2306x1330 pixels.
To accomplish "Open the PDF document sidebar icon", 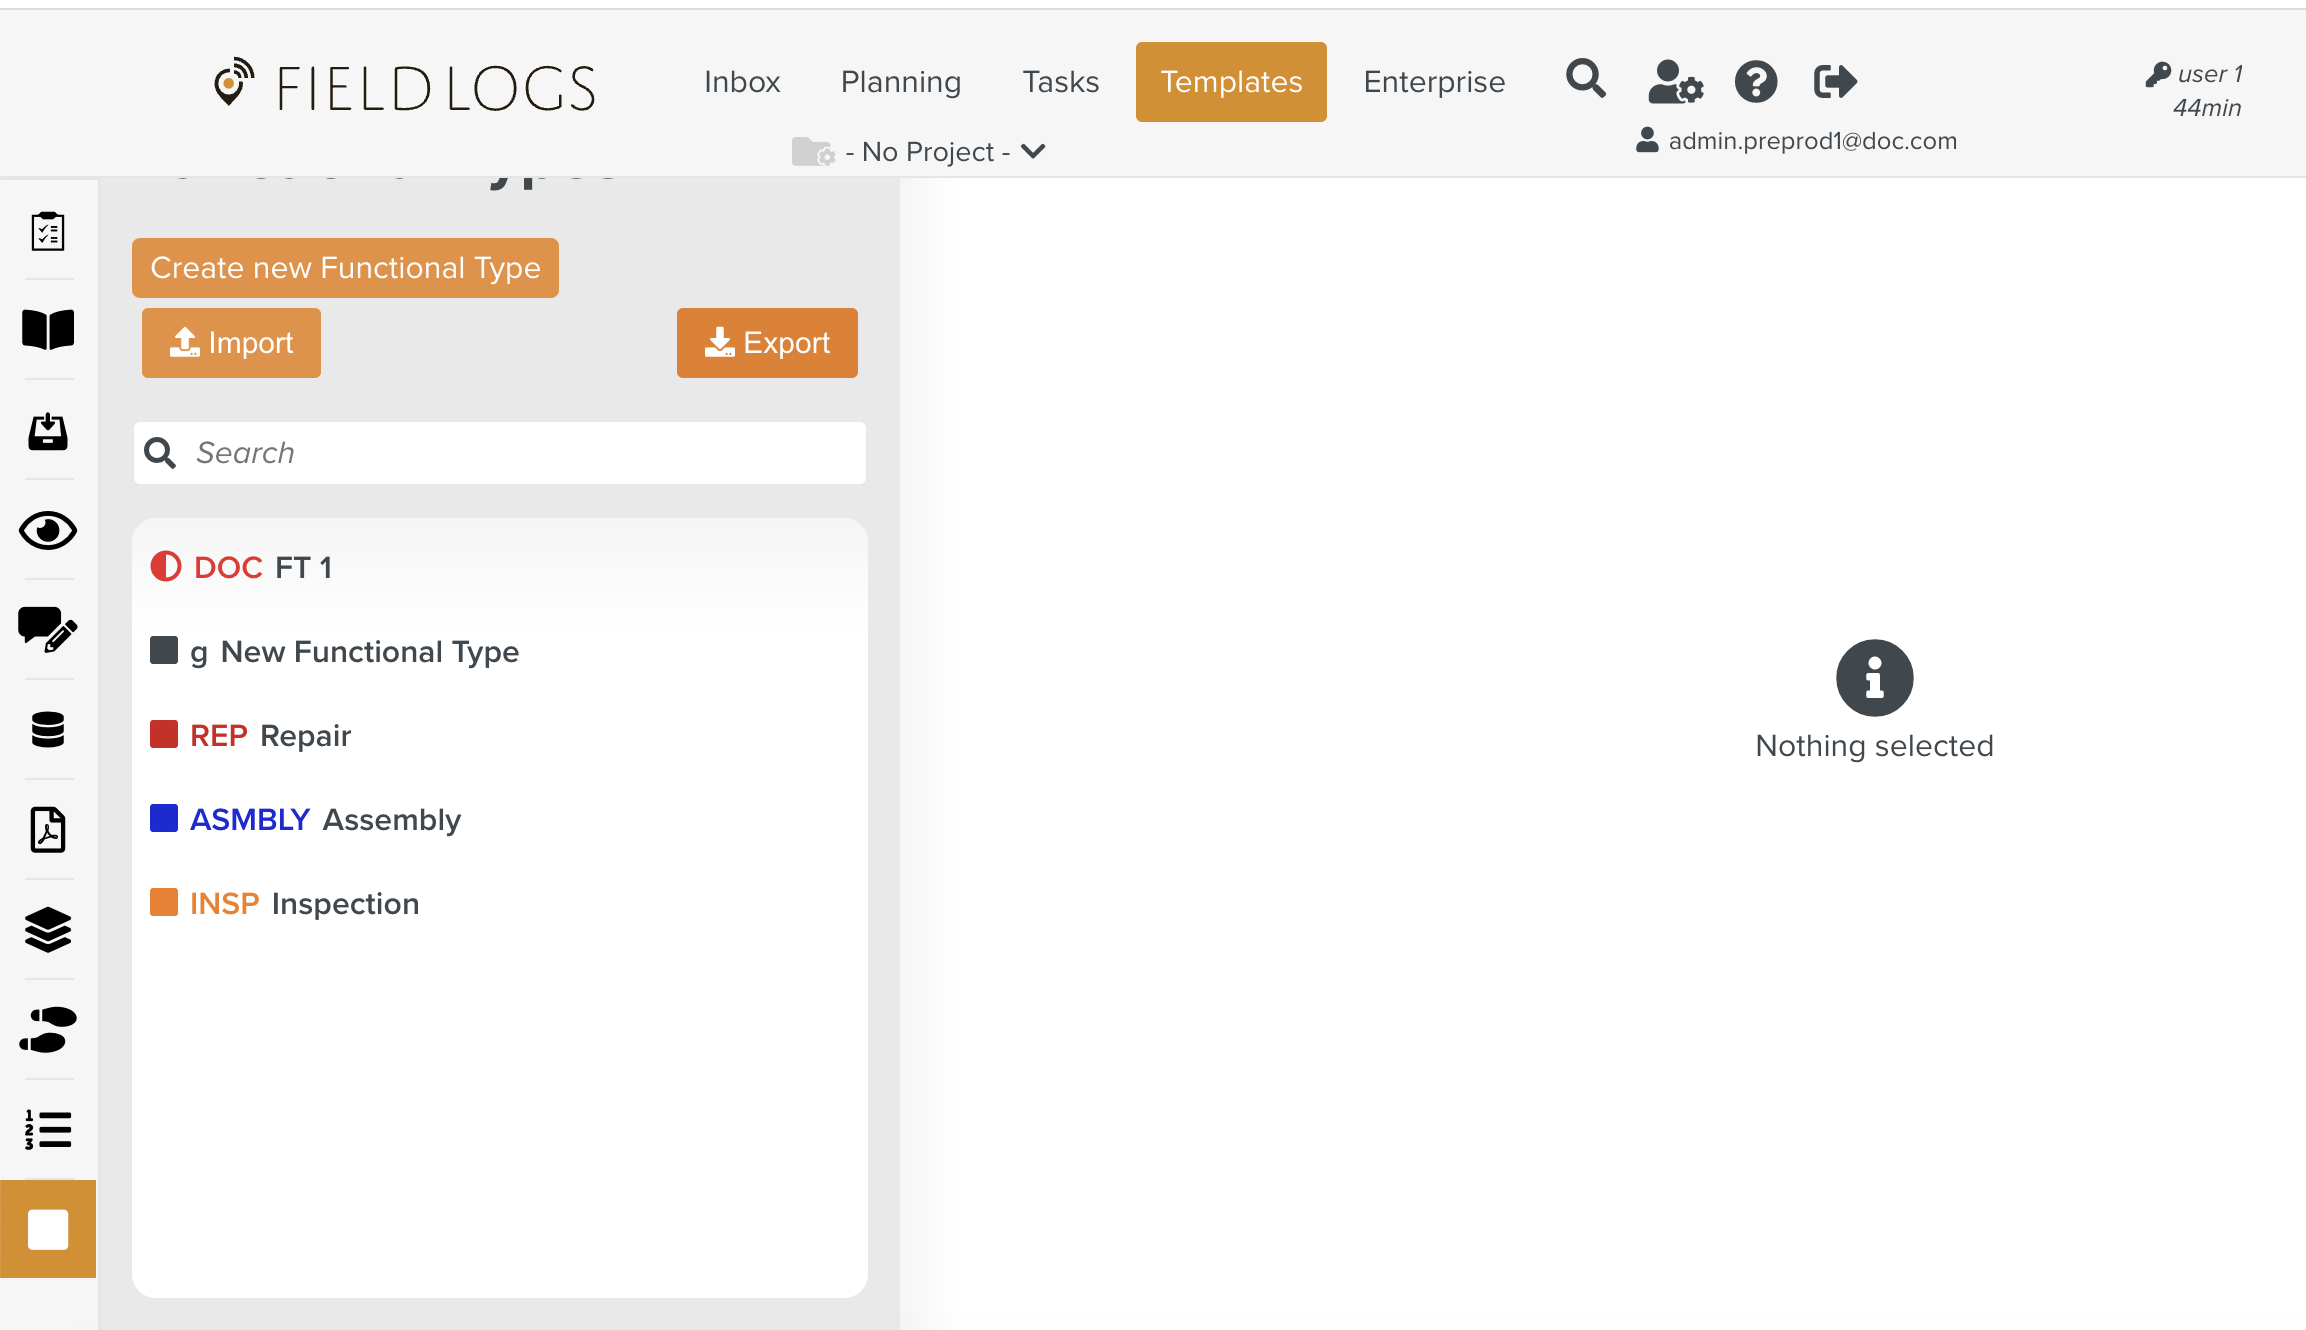I will [x=47, y=830].
